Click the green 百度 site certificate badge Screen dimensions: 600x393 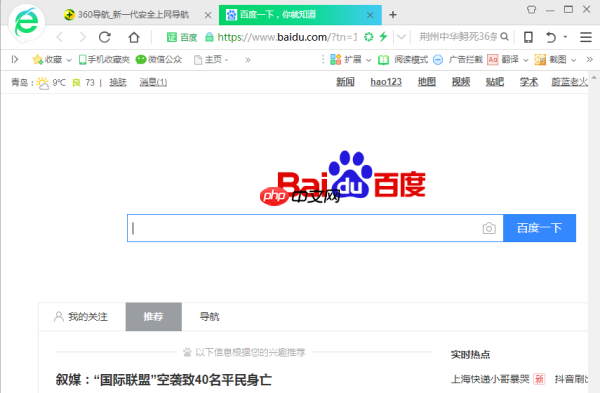click(182, 37)
